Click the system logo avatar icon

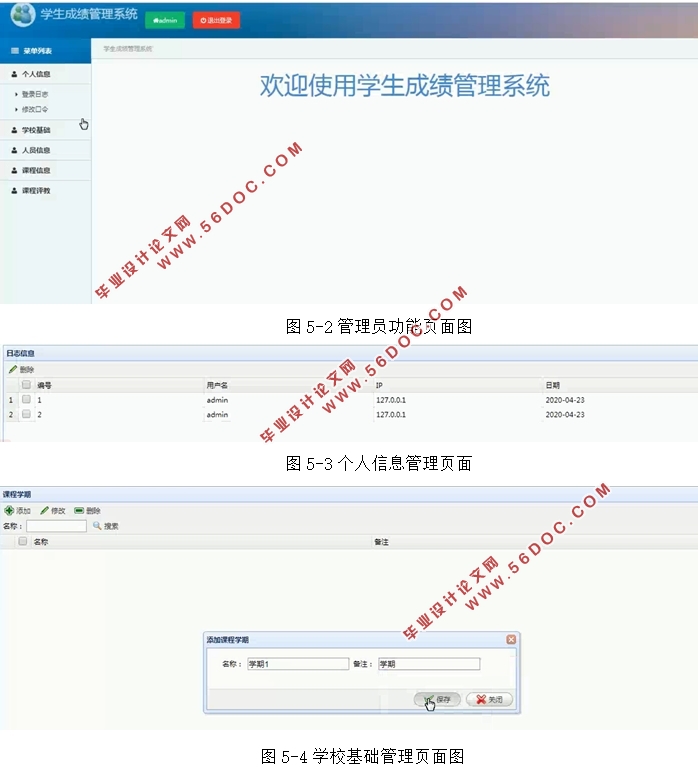(x=23, y=14)
